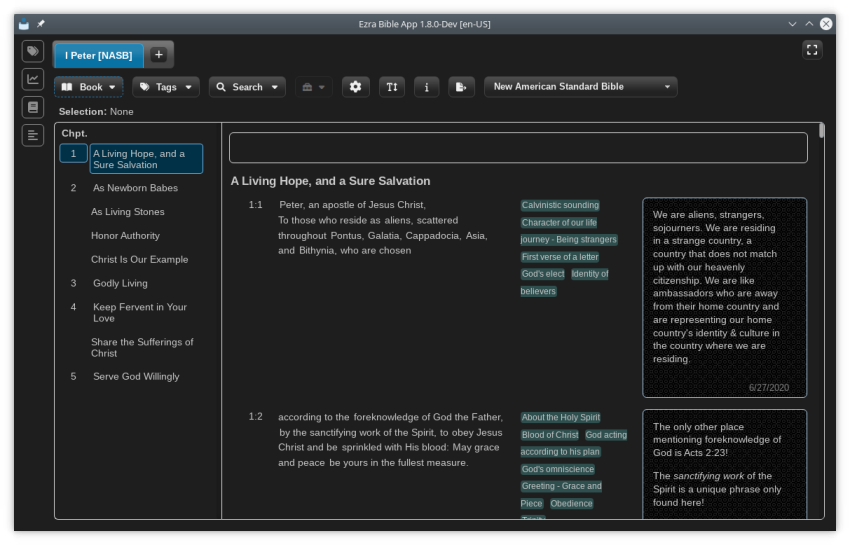Click verse 1:1 text about Peter
Image resolution: width=850 pixels, height=545 pixels.
pyautogui.click(x=383, y=228)
